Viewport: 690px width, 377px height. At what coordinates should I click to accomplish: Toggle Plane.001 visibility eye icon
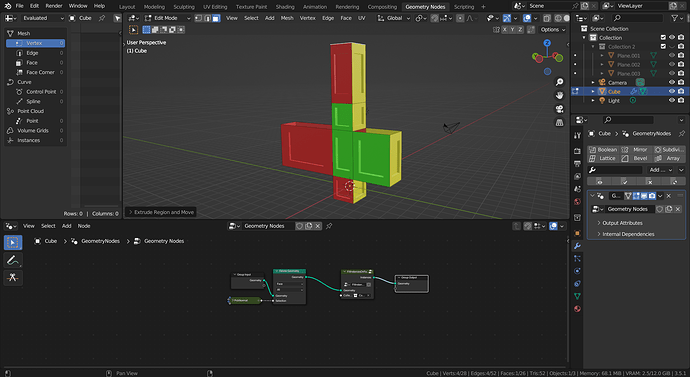pyautogui.click(x=672, y=55)
